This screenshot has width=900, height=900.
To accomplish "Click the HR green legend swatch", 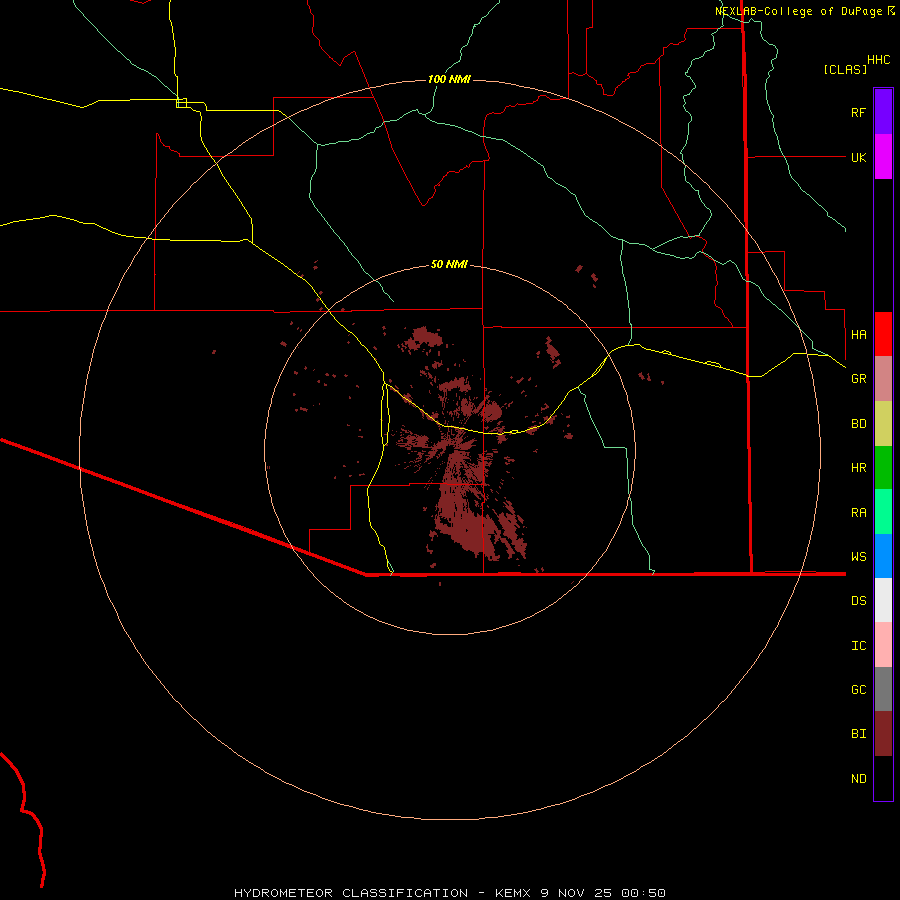I will point(883,468).
